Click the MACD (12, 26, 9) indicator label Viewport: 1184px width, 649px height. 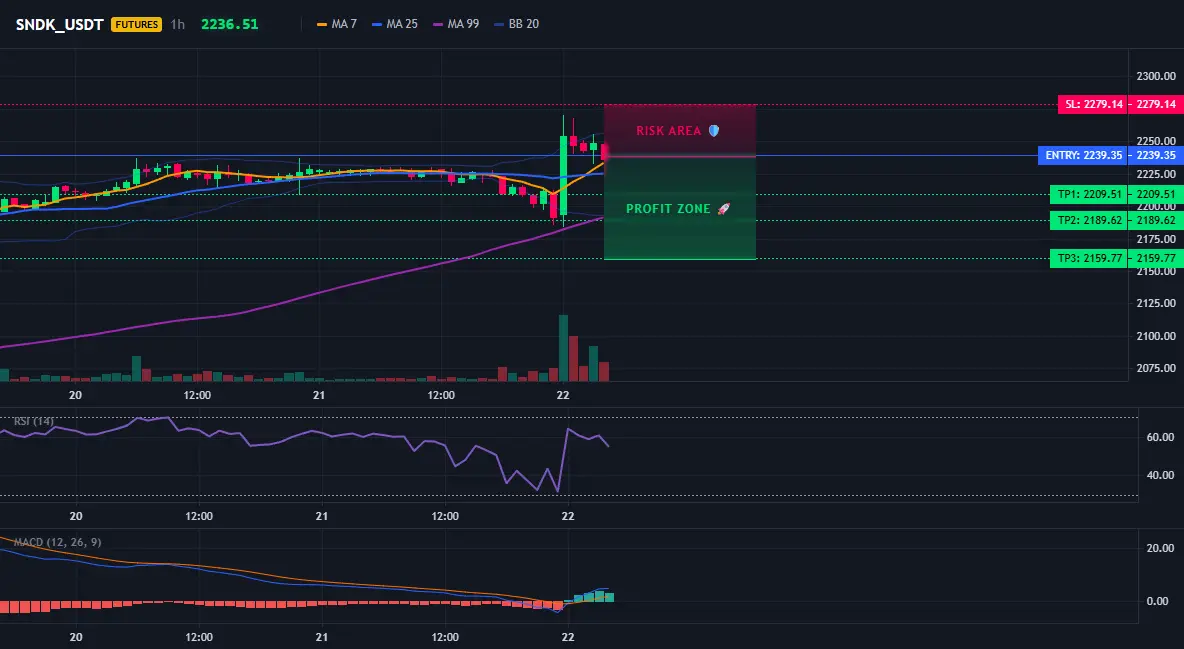coord(57,542)
